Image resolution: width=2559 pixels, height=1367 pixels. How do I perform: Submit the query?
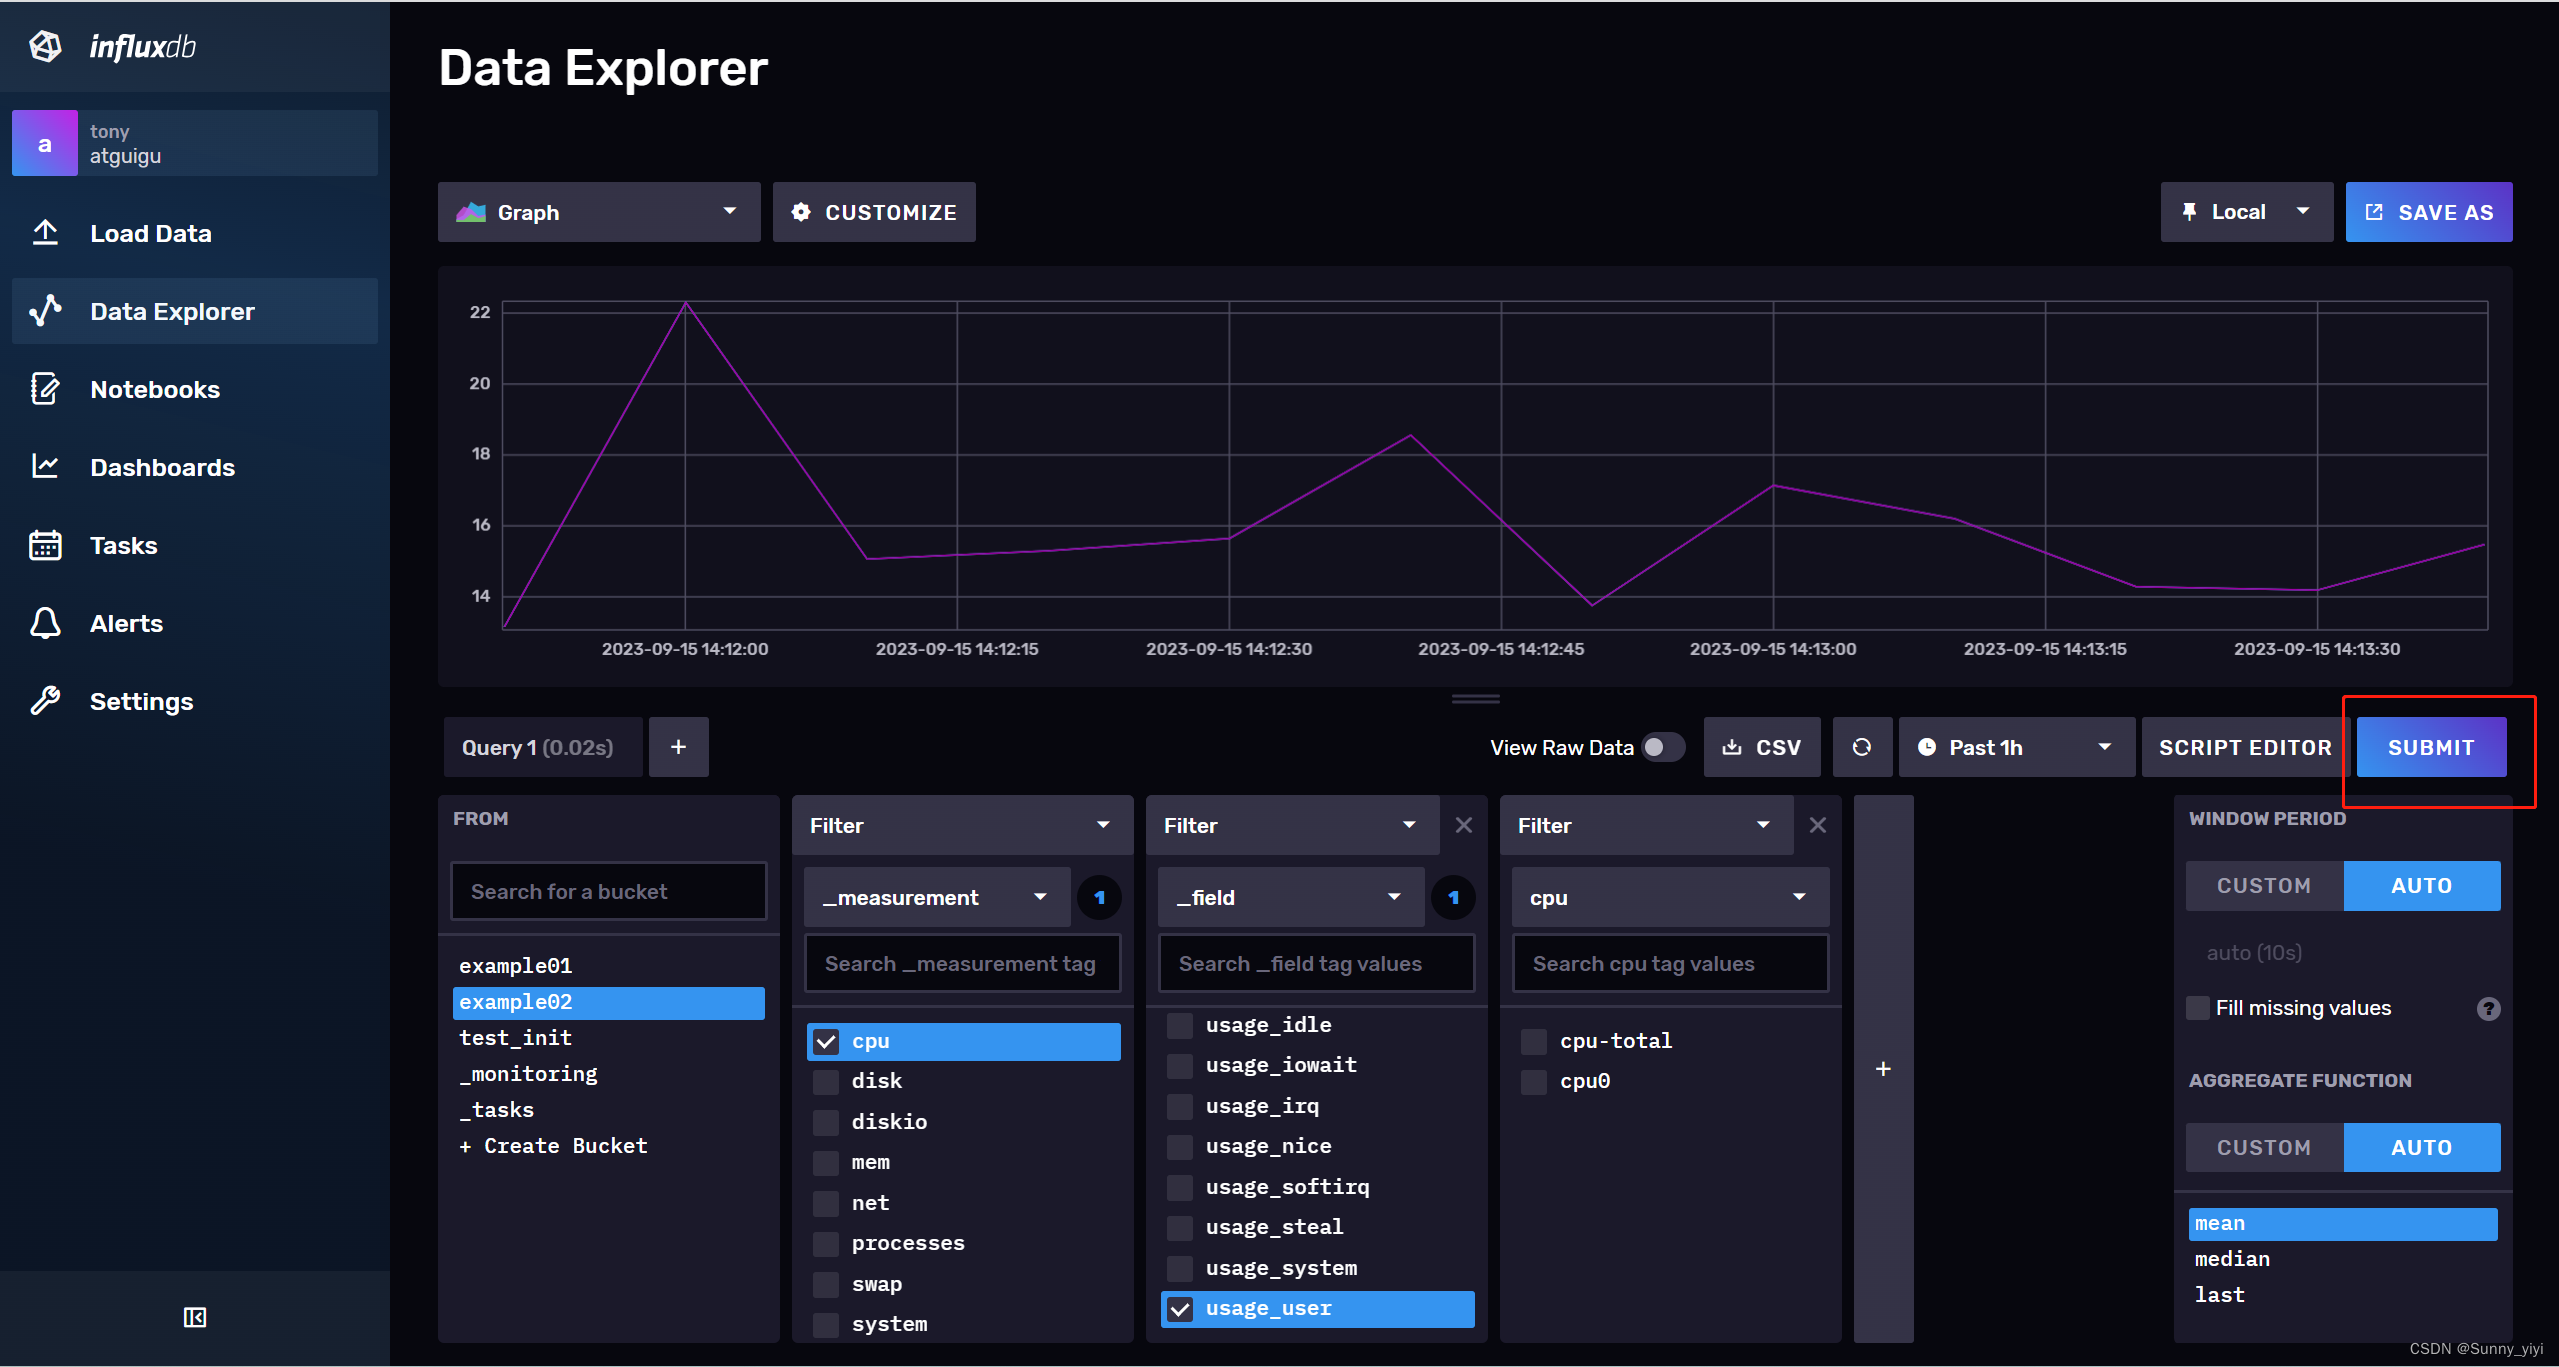coord(2431,747)
